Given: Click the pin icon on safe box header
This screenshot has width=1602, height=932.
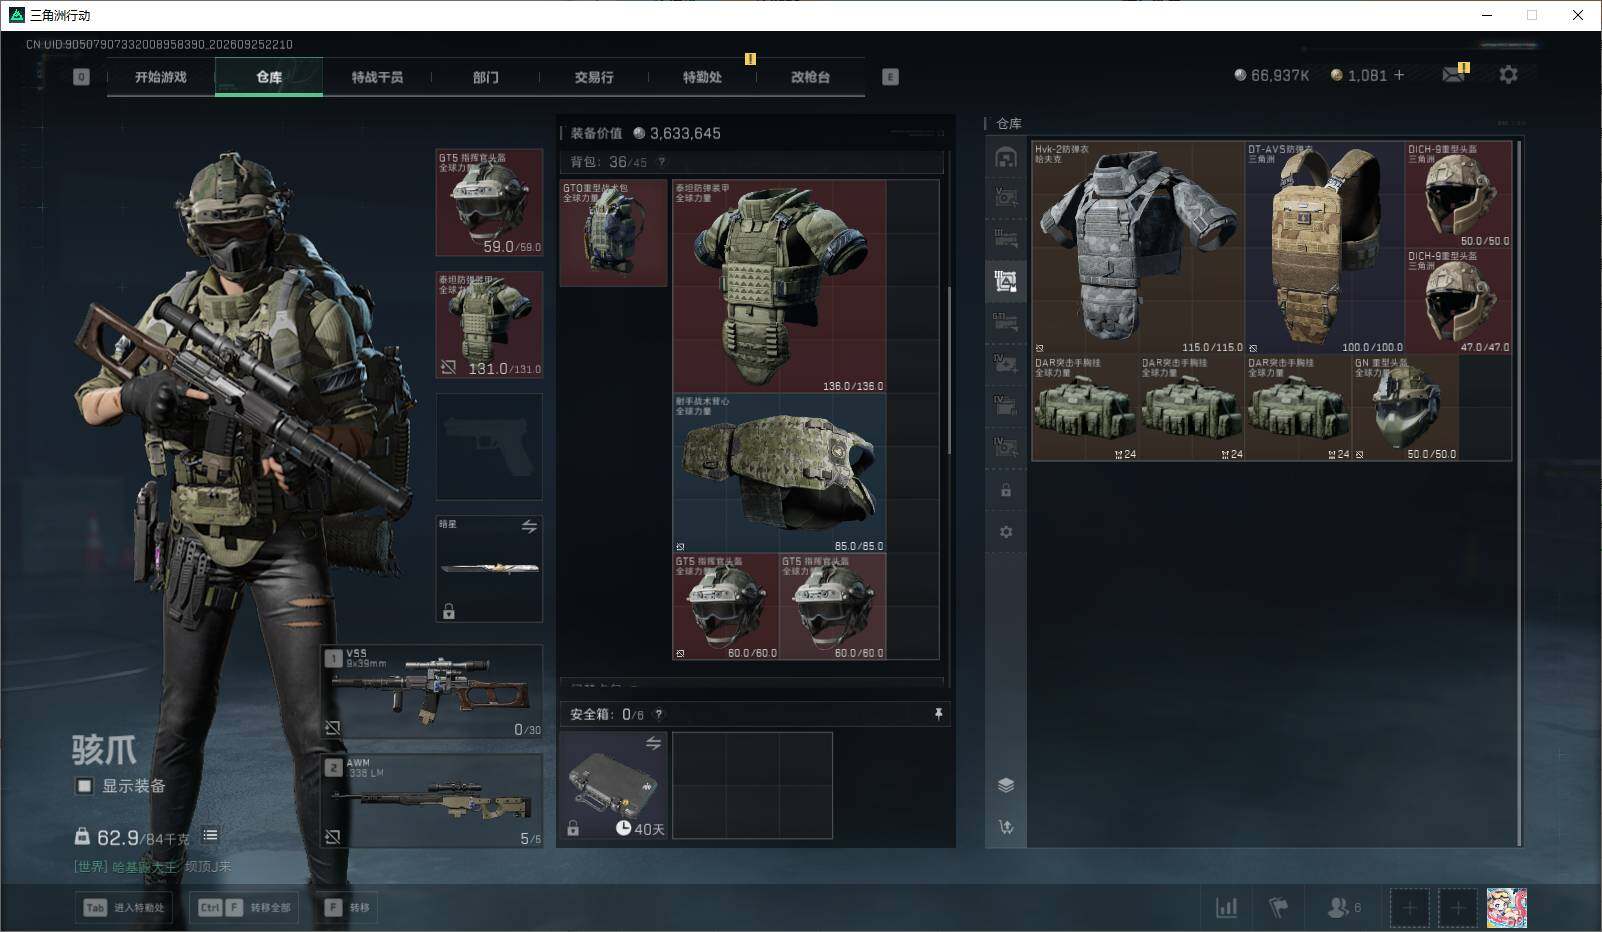Looking at the screenshot, I should 938,714.
